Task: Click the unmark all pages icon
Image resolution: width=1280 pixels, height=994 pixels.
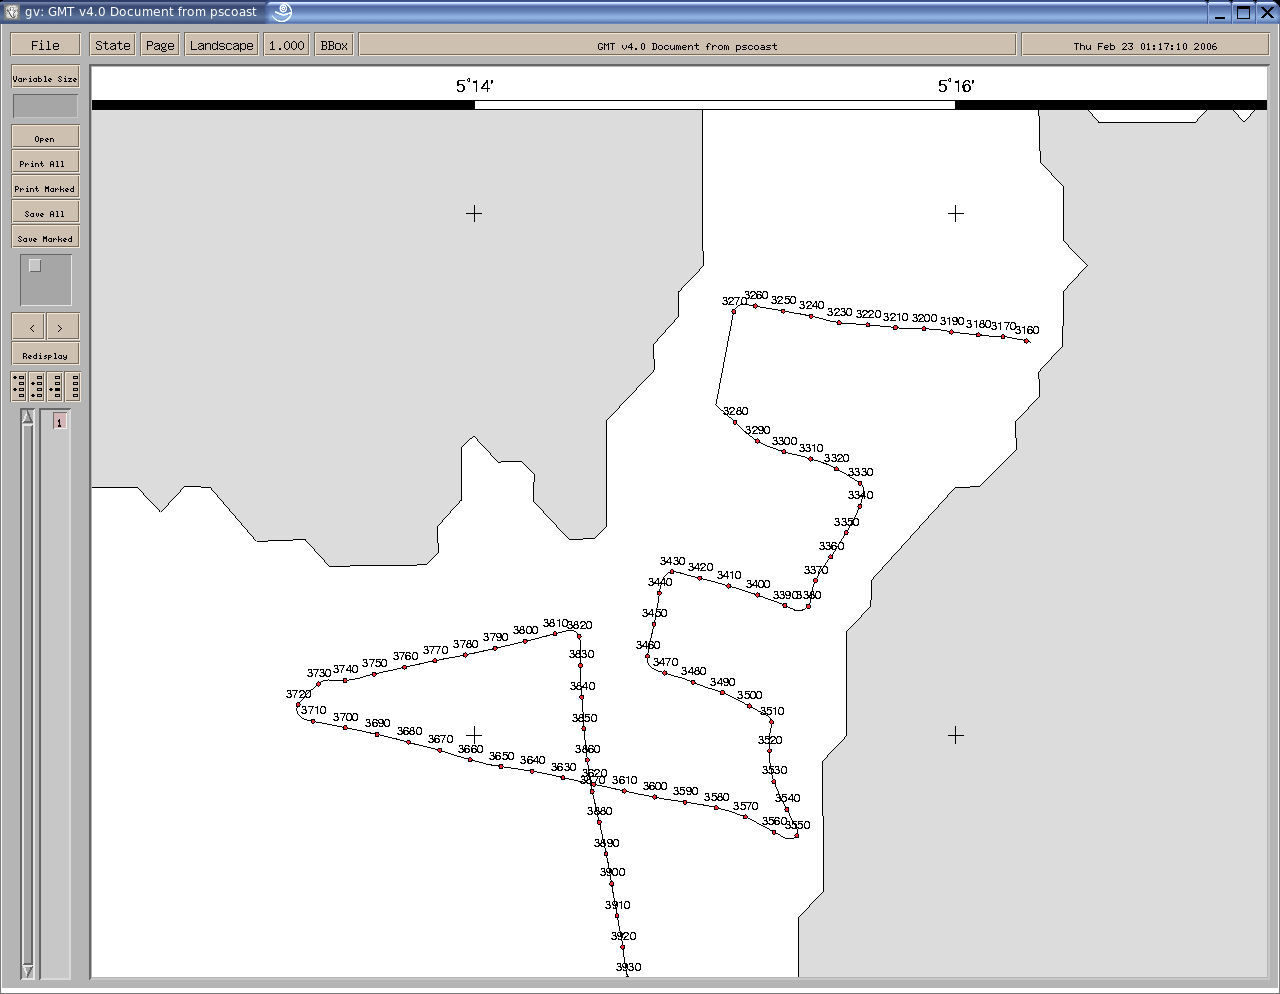Action: (73, 386)
